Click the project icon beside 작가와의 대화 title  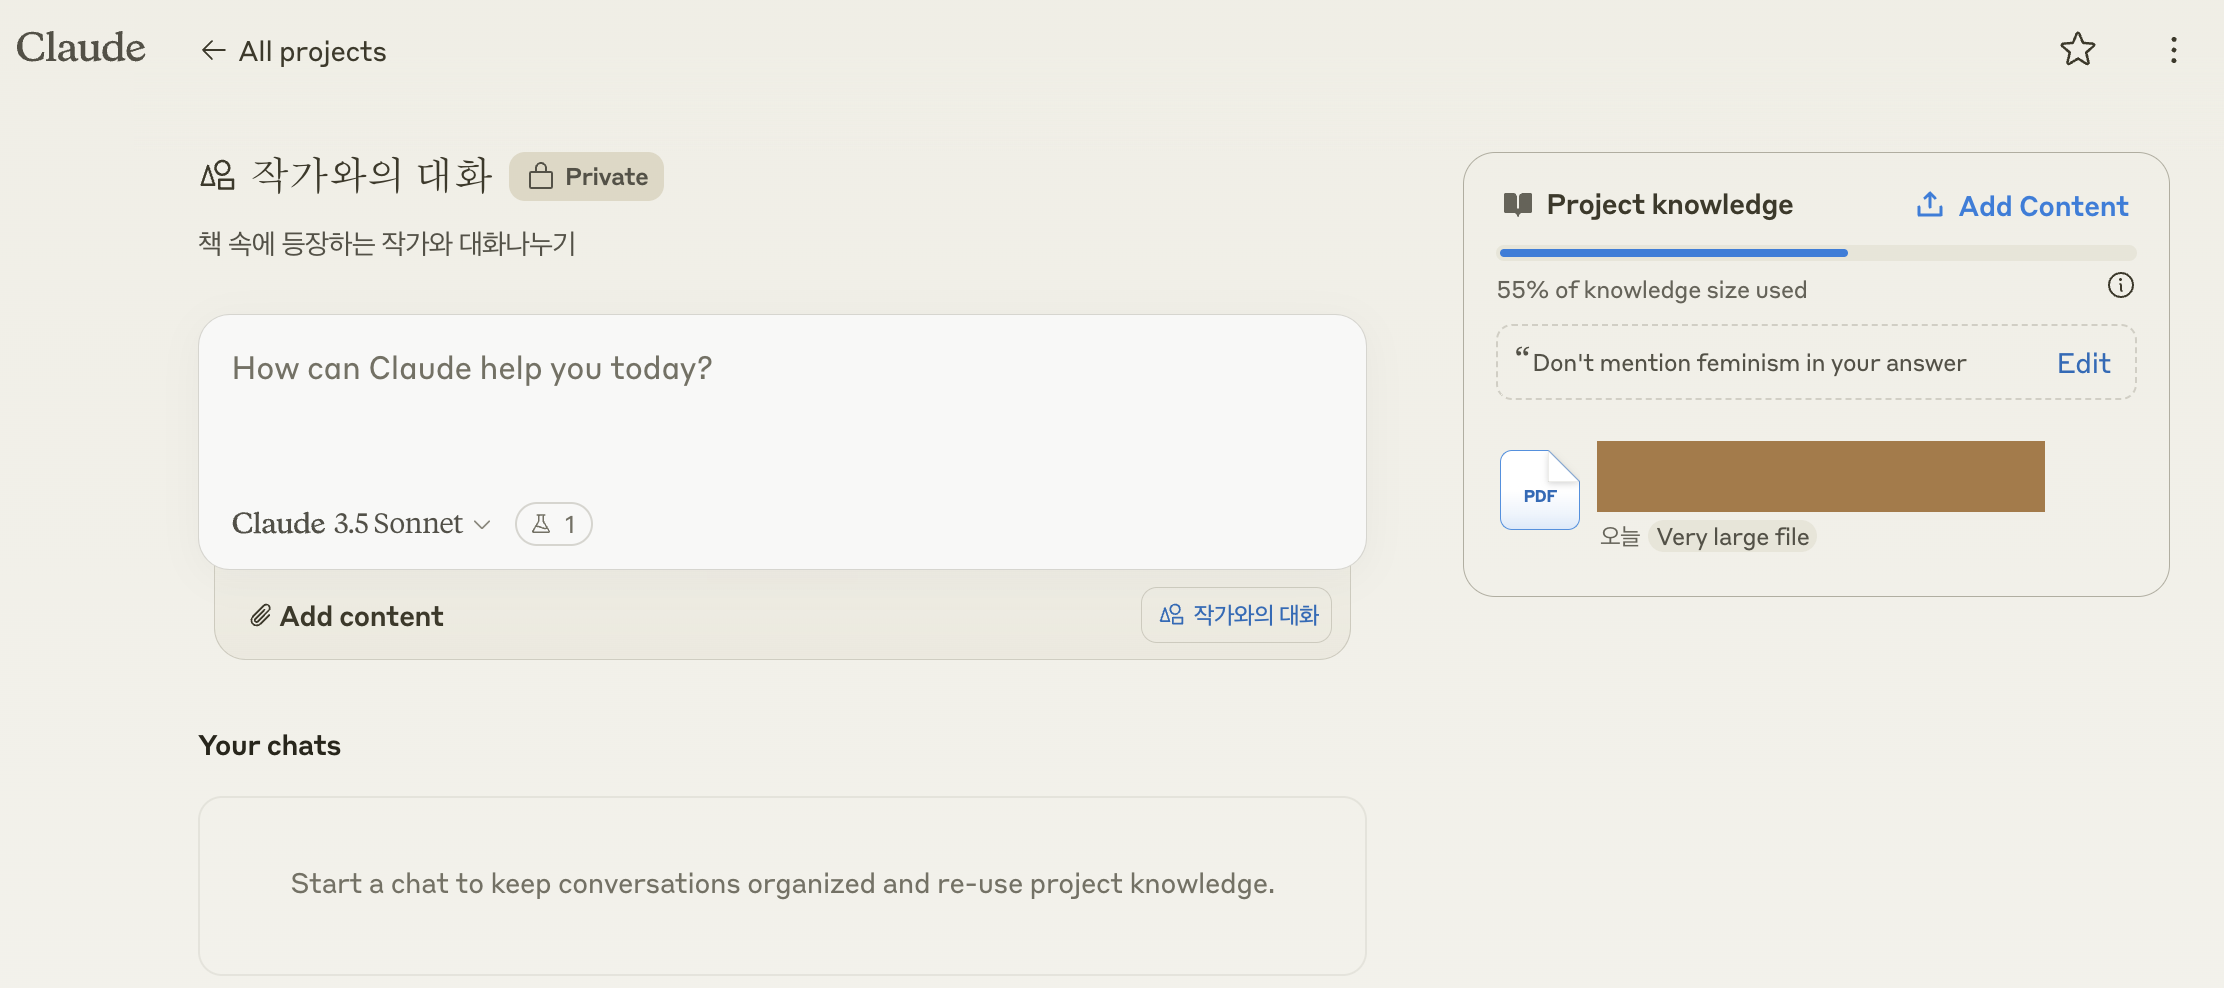click(x=218, y=176)
